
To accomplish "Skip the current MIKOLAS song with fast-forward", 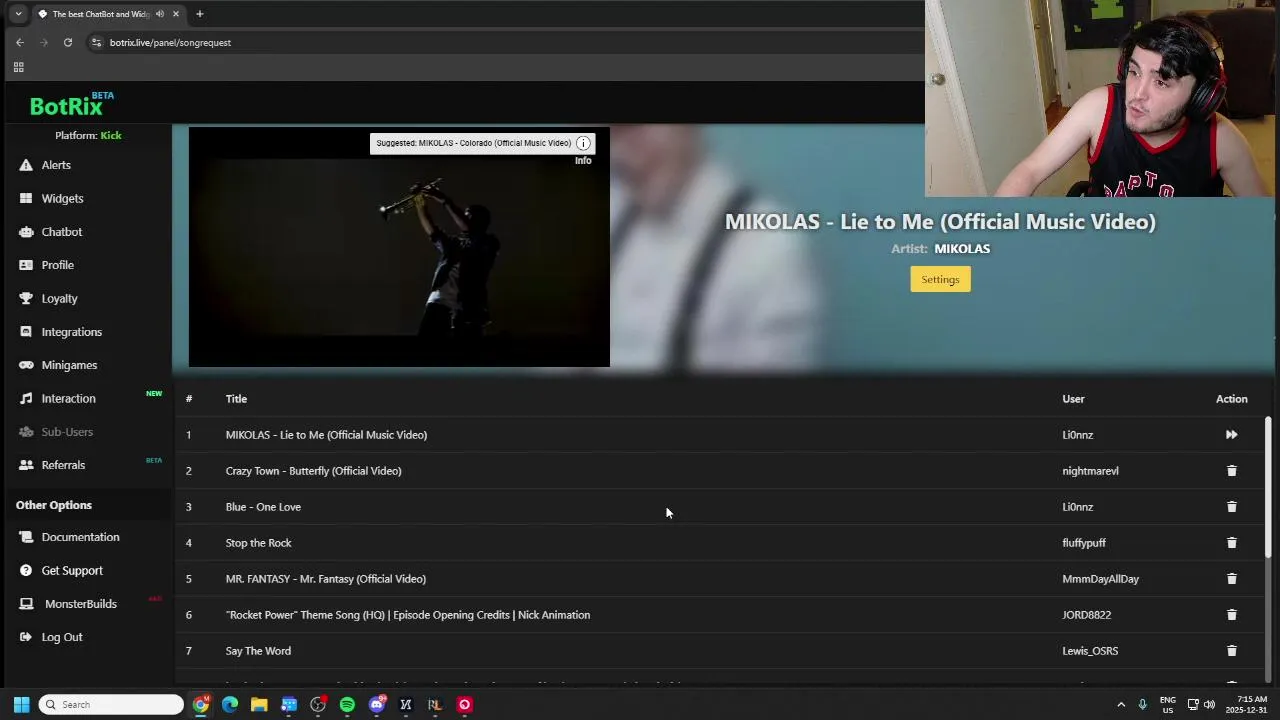I will (1231, 435).
